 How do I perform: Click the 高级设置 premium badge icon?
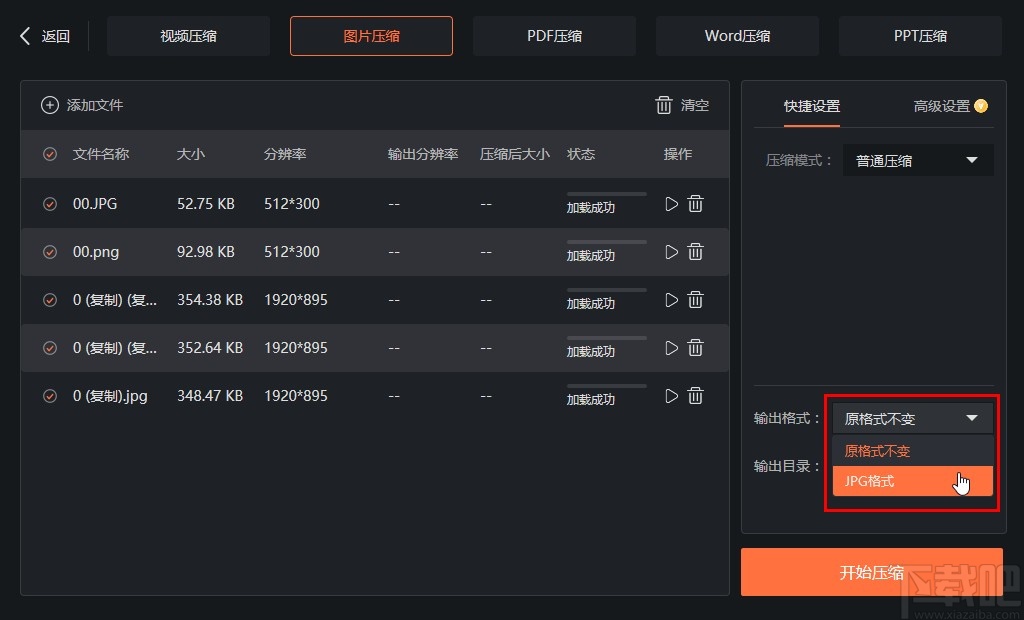(981, 106)
